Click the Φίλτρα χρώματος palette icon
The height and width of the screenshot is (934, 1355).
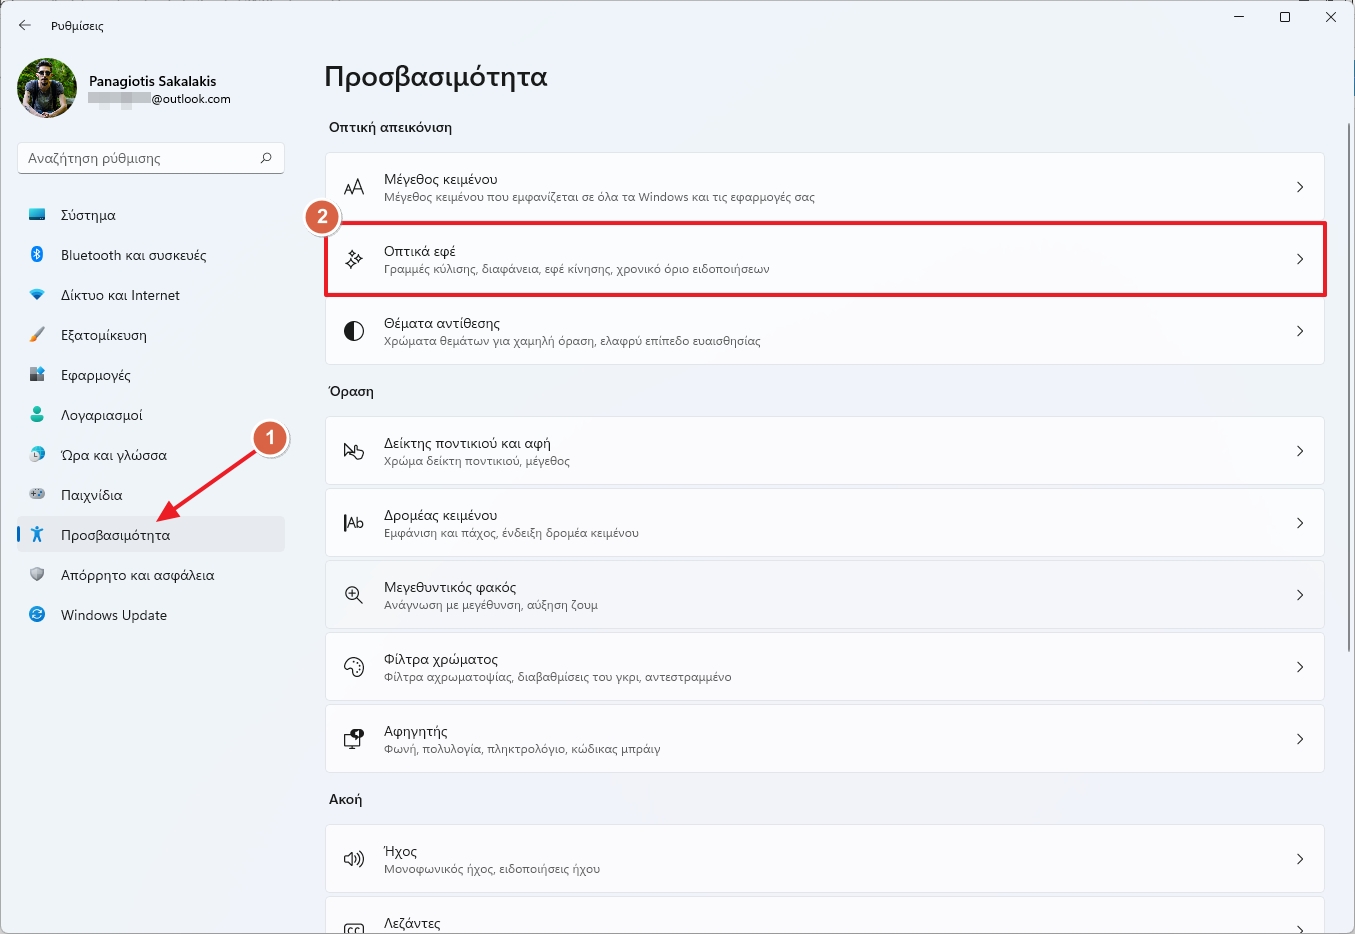(354, 667)
